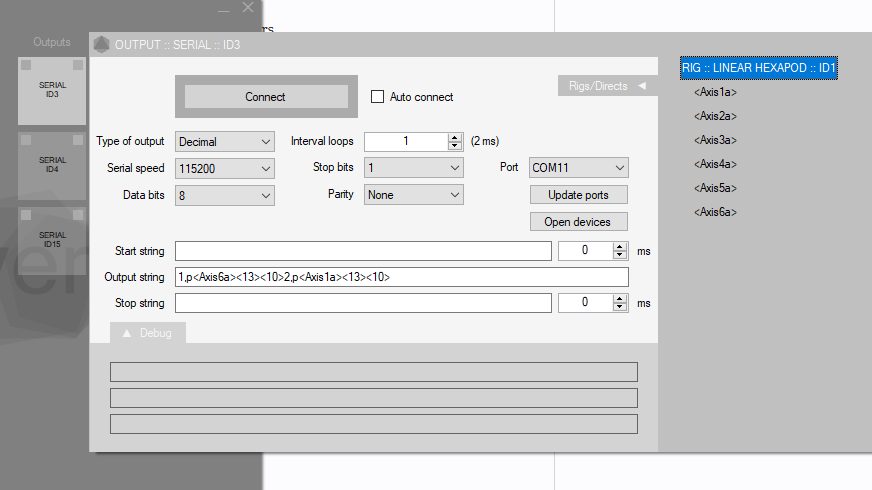Open the SERIAL ID15 output tile

(x=52, y=240)
